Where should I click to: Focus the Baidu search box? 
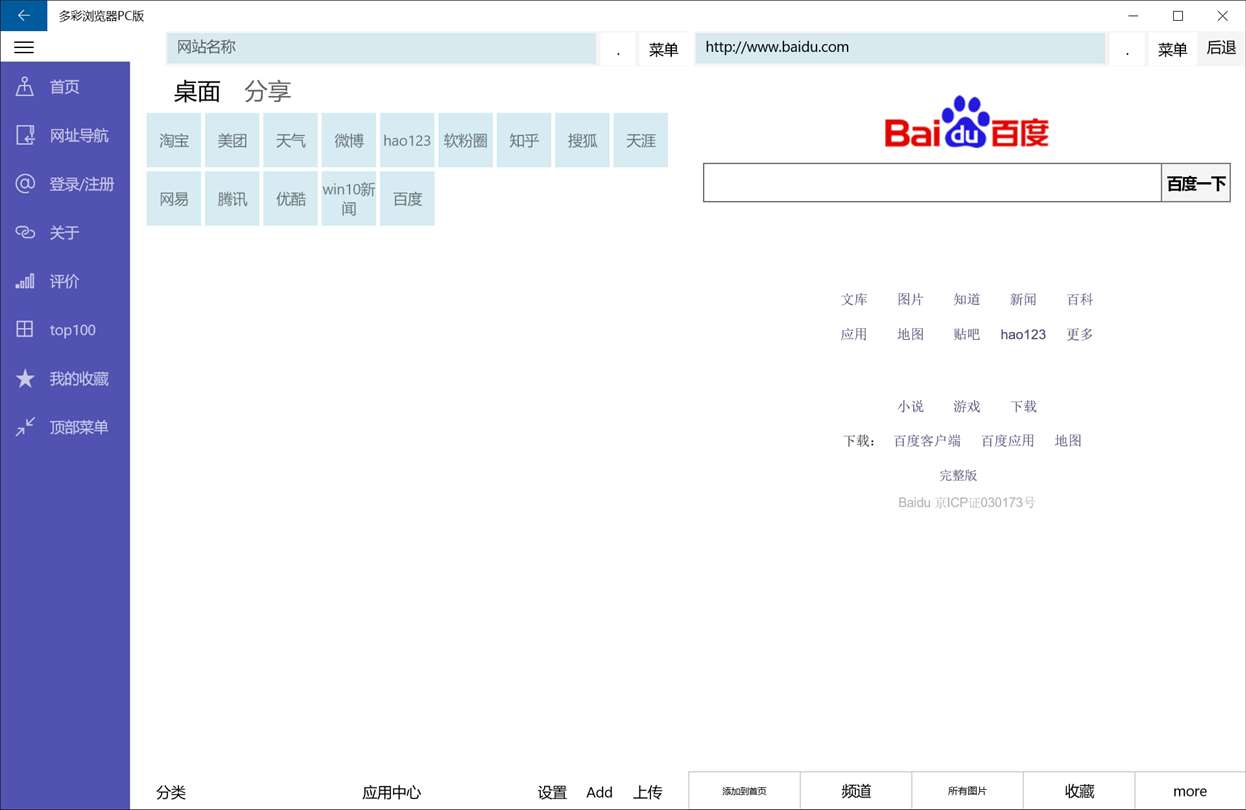(x=932, y=183)
